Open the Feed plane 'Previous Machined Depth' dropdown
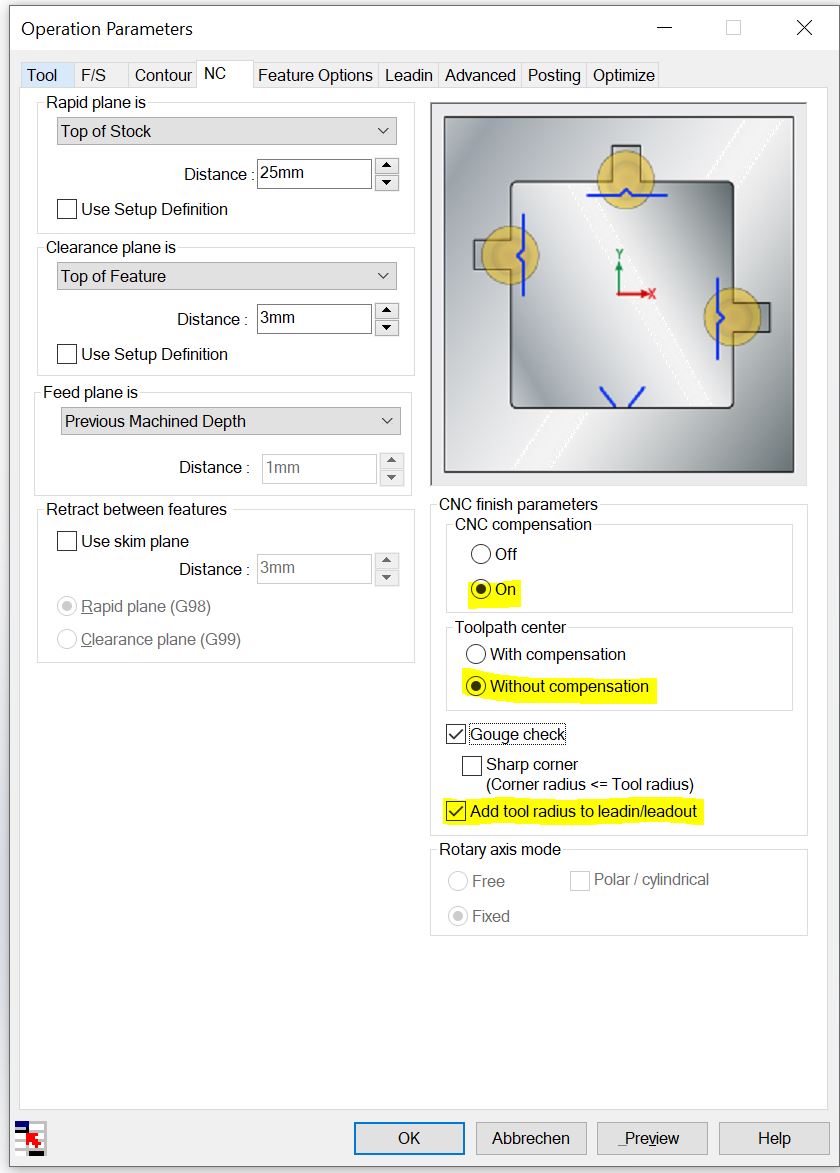This screenshot has width=840, height=1173. [x=230, y=421]
